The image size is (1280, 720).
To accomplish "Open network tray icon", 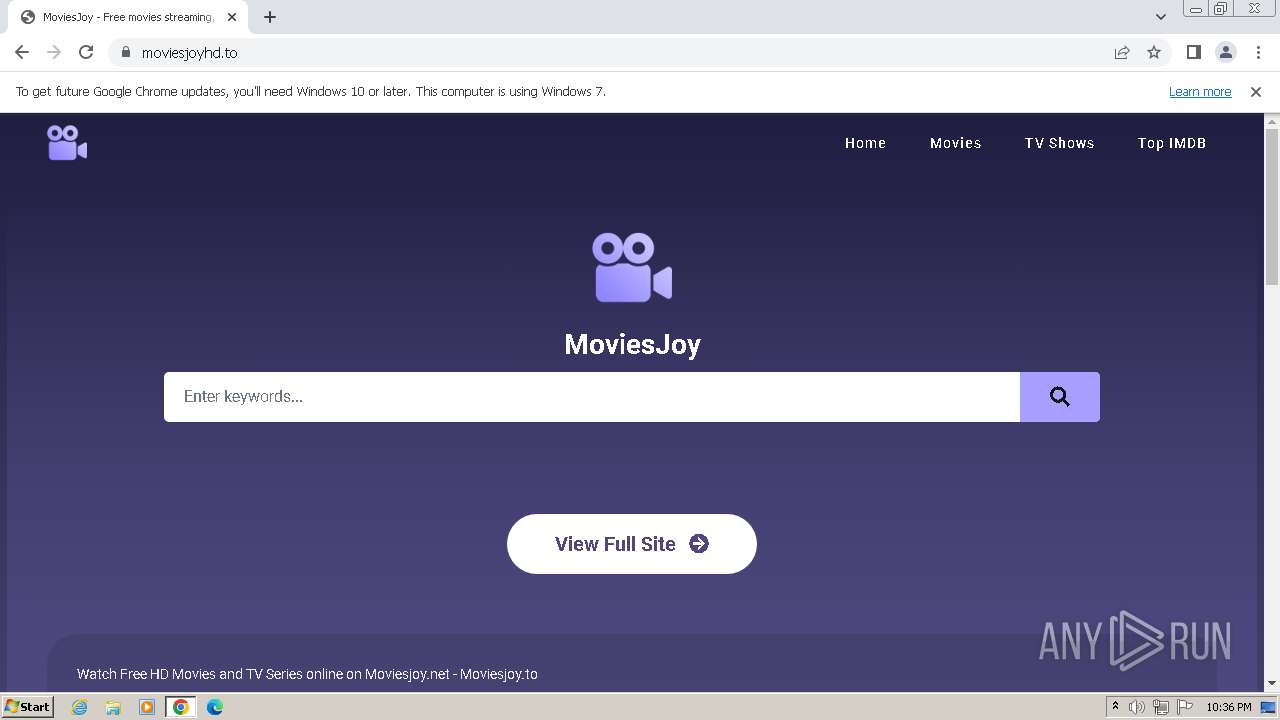I will tap(1161, 707).
